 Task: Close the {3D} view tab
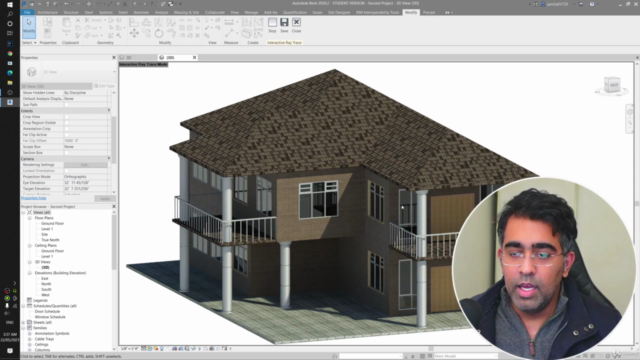194,58
